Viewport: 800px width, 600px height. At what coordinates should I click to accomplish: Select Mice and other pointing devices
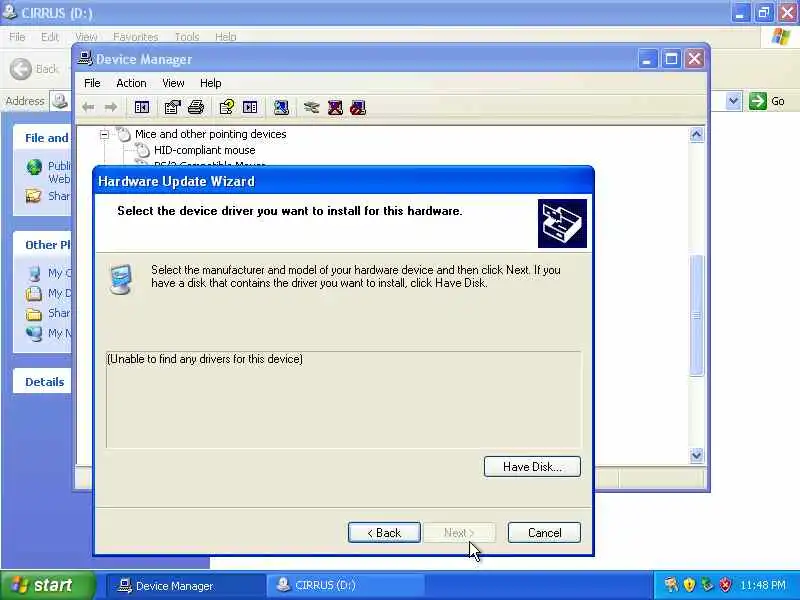pos(210,134)
